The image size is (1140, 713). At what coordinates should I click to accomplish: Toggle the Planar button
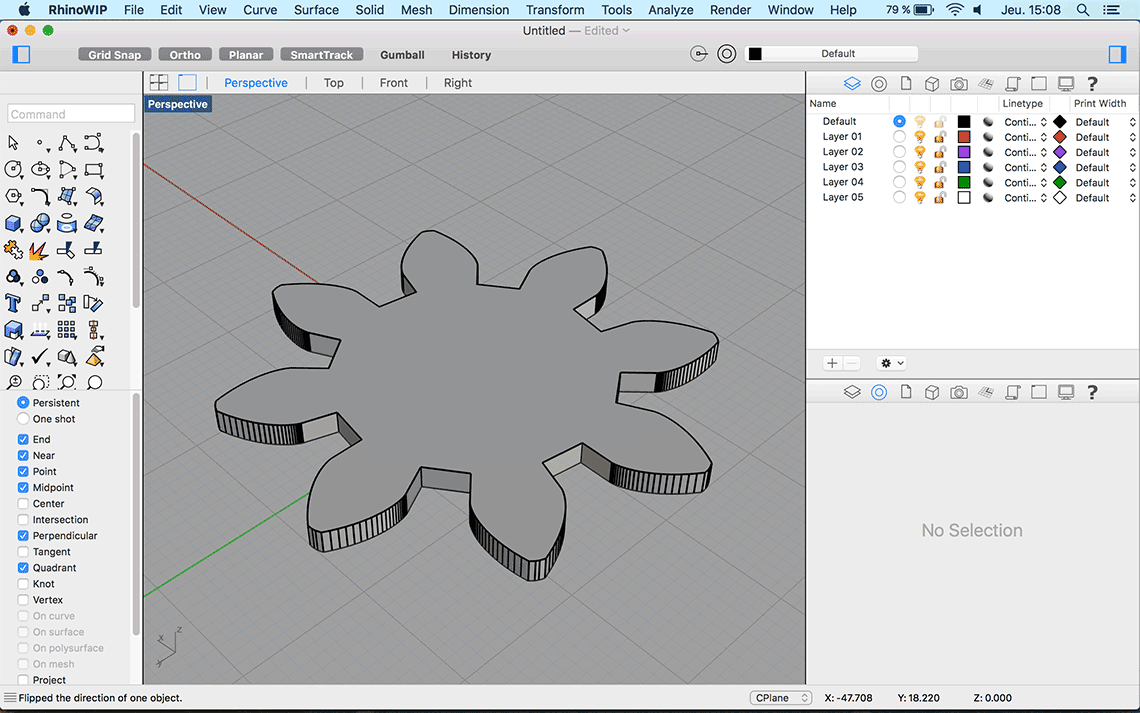tap(246, 55)
